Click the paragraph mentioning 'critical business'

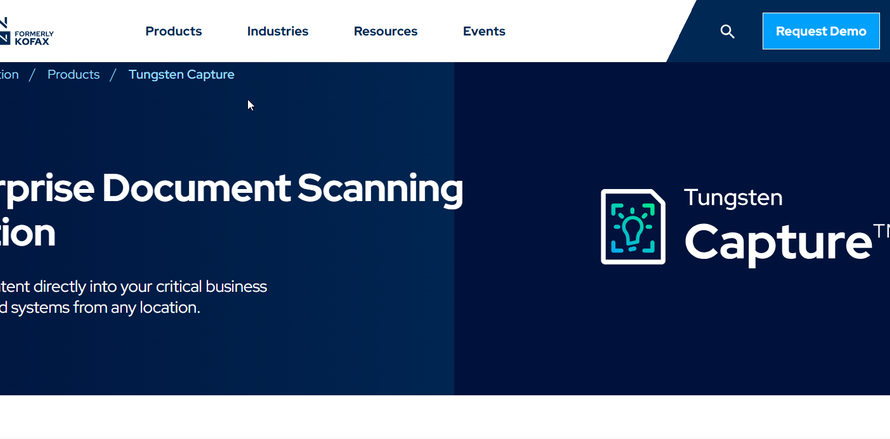pos(134,287)
